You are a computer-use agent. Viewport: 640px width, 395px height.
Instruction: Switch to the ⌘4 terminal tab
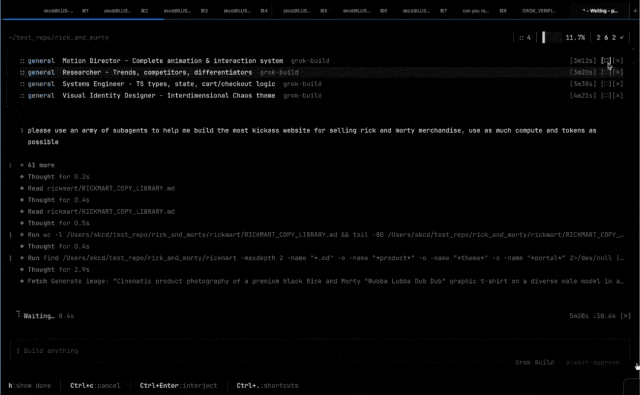[245, 11]
